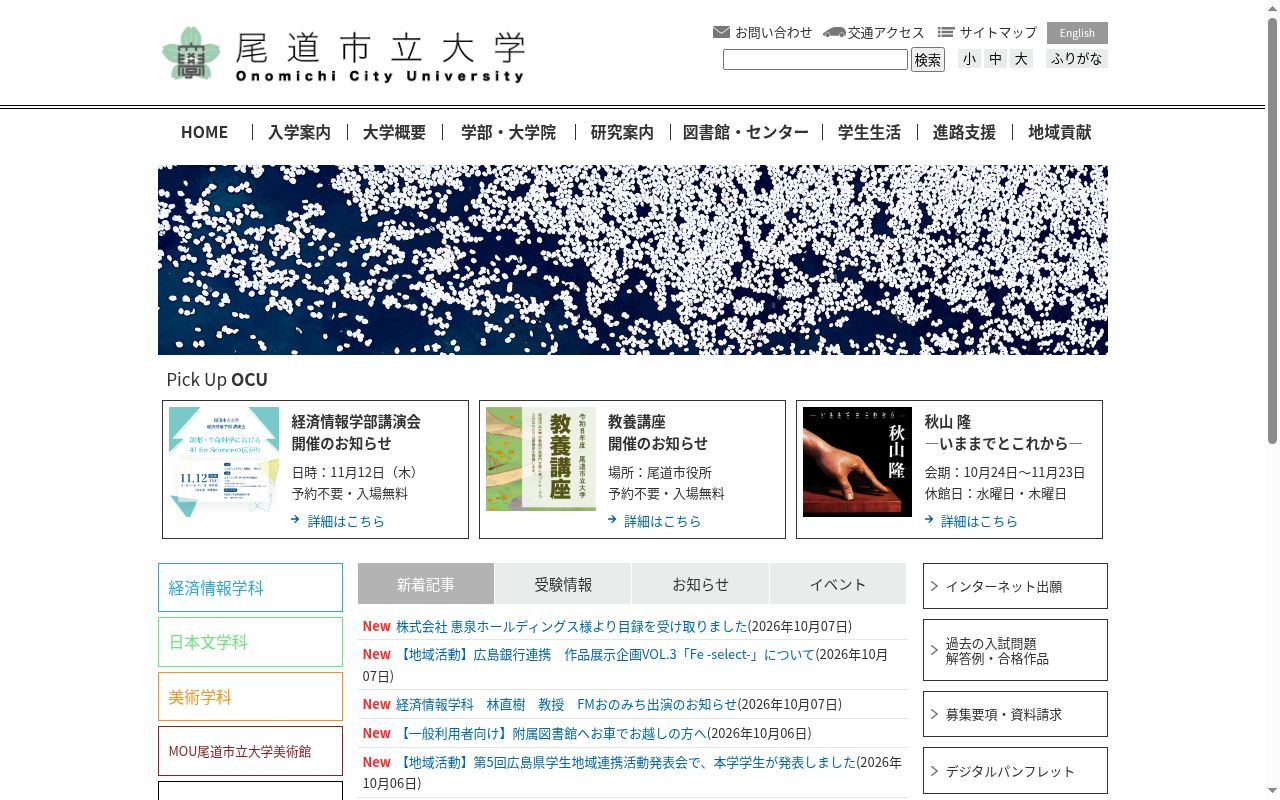Open MOU尾道市立大学美術館 link

coord(250,751)
